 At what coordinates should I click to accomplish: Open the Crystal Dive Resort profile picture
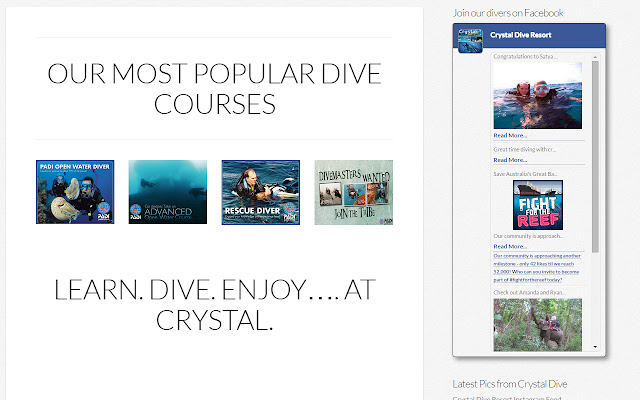pos(470,40)
